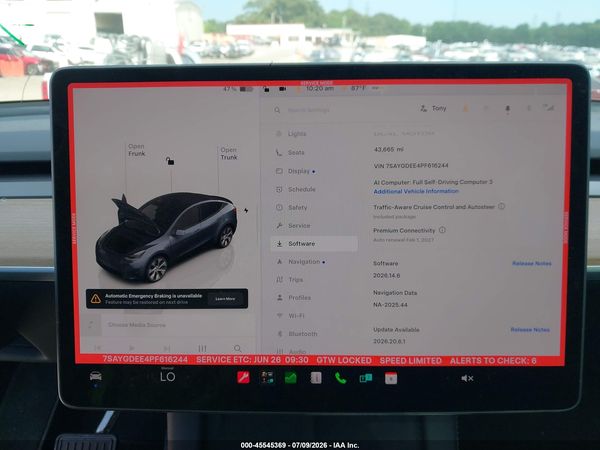Go to Navigation settings
The image size is (600, 450).
[301, 262]
